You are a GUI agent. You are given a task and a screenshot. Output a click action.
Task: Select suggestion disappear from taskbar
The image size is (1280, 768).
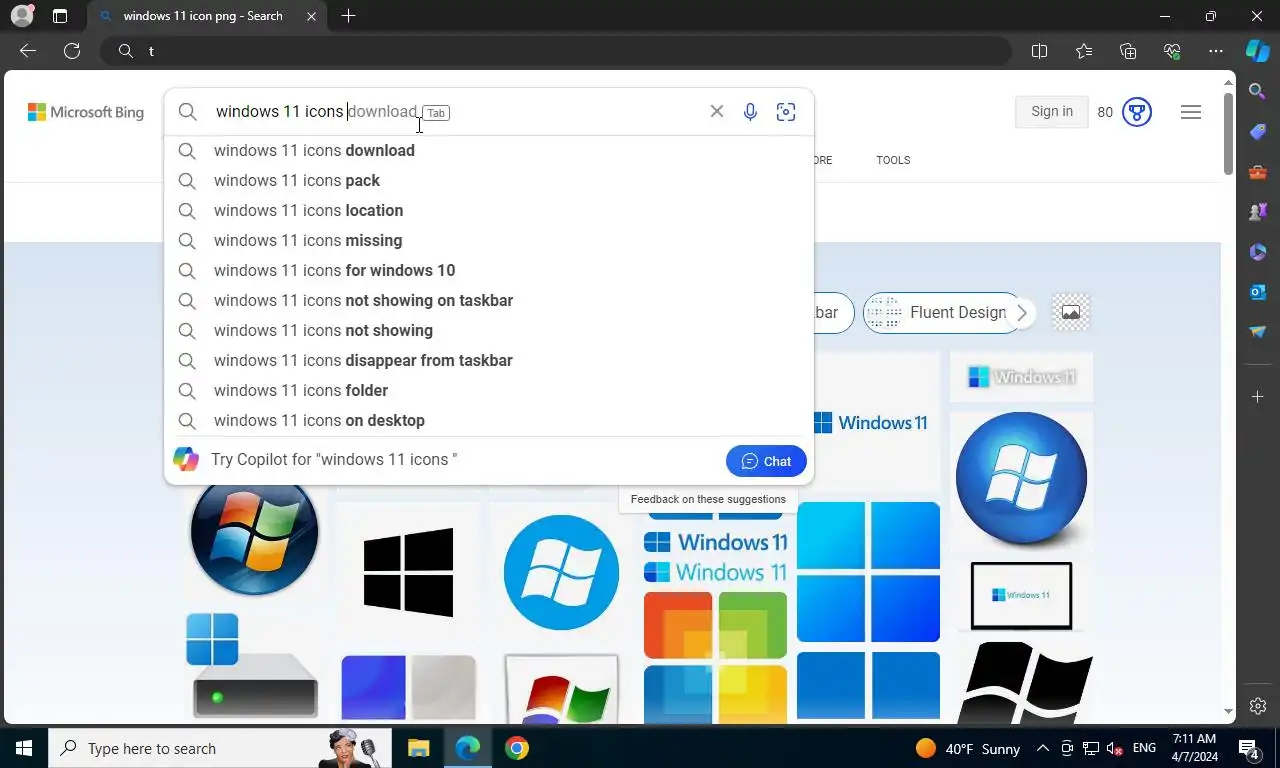(489, 360)
